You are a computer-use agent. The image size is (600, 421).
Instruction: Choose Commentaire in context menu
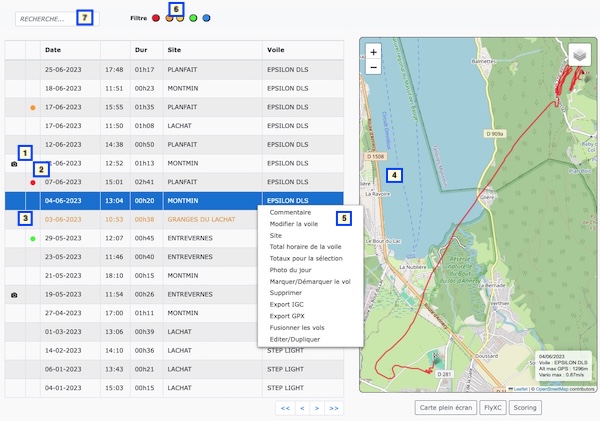(x=290, y=212)
